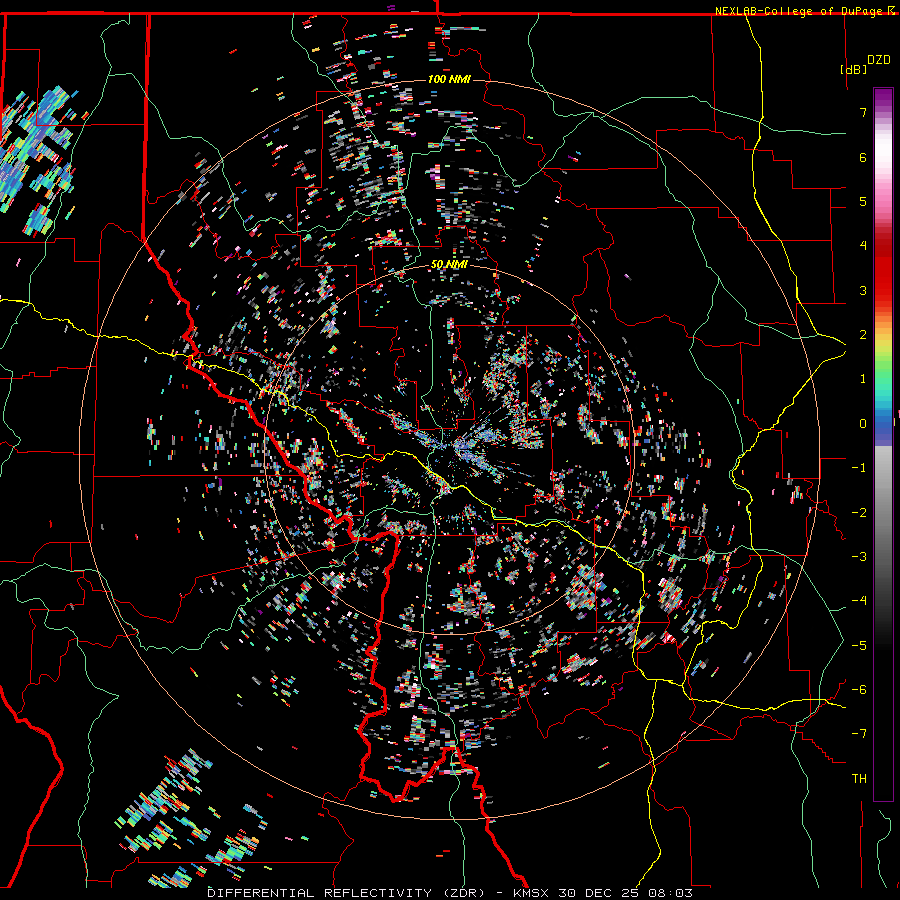Click the 100 NMI range ring label
The width and height of the screenshot is (900, 900).
pos(449,79)
